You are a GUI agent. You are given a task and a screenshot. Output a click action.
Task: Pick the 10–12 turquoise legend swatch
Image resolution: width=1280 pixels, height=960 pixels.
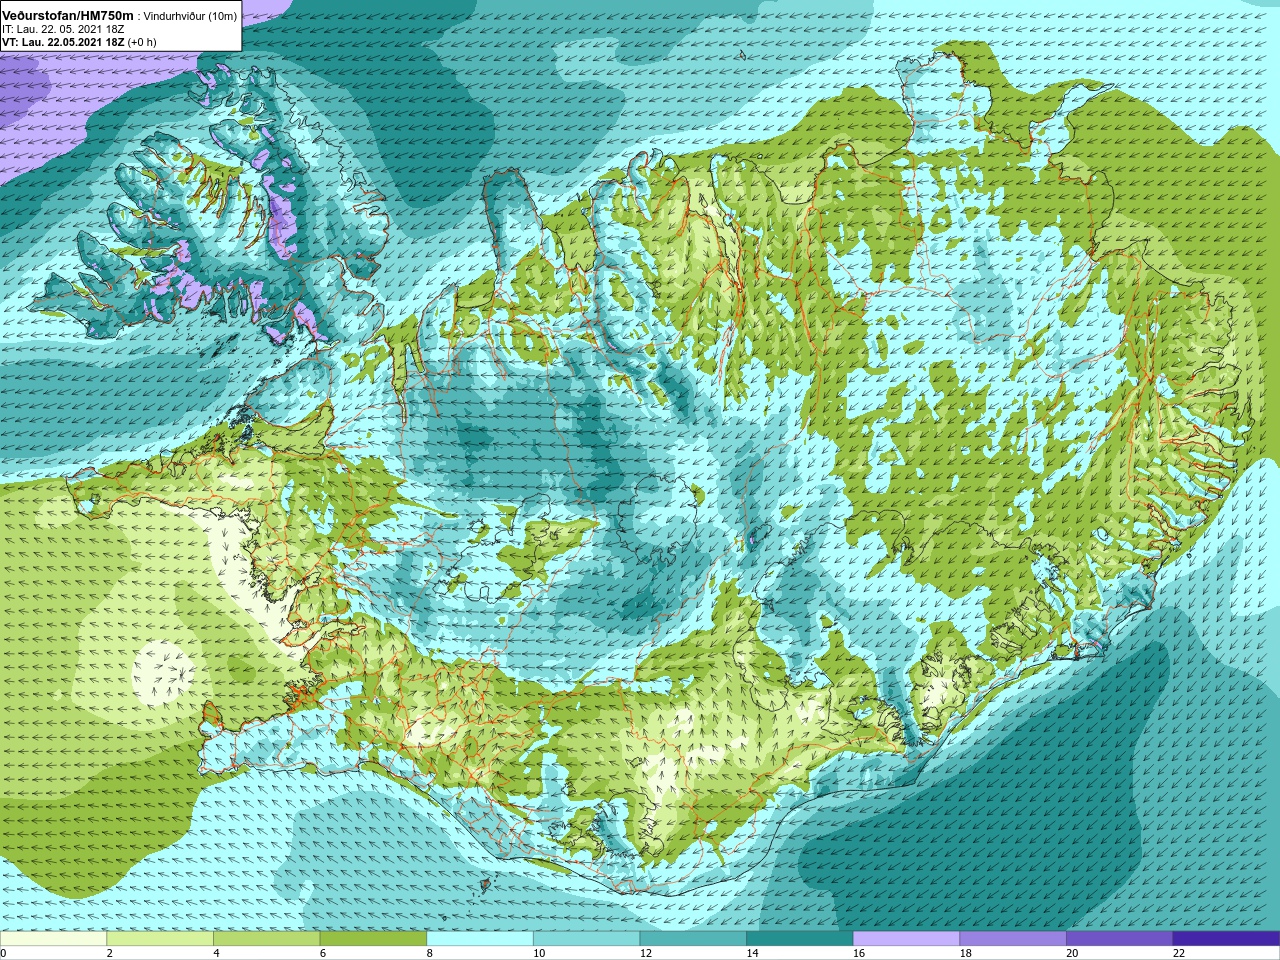coord(586,938)
